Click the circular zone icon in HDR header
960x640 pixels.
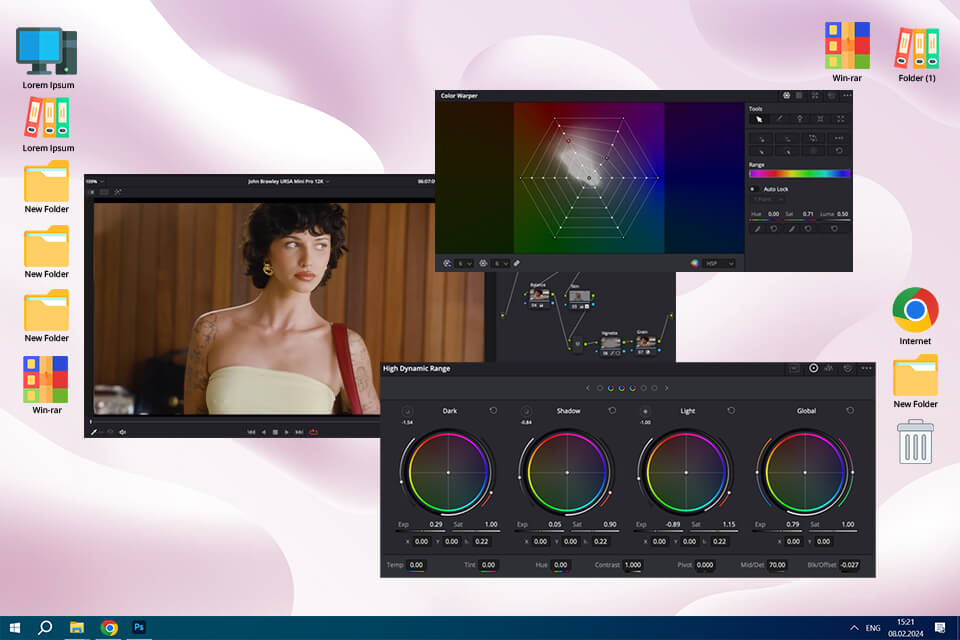(x=813, y=368)
